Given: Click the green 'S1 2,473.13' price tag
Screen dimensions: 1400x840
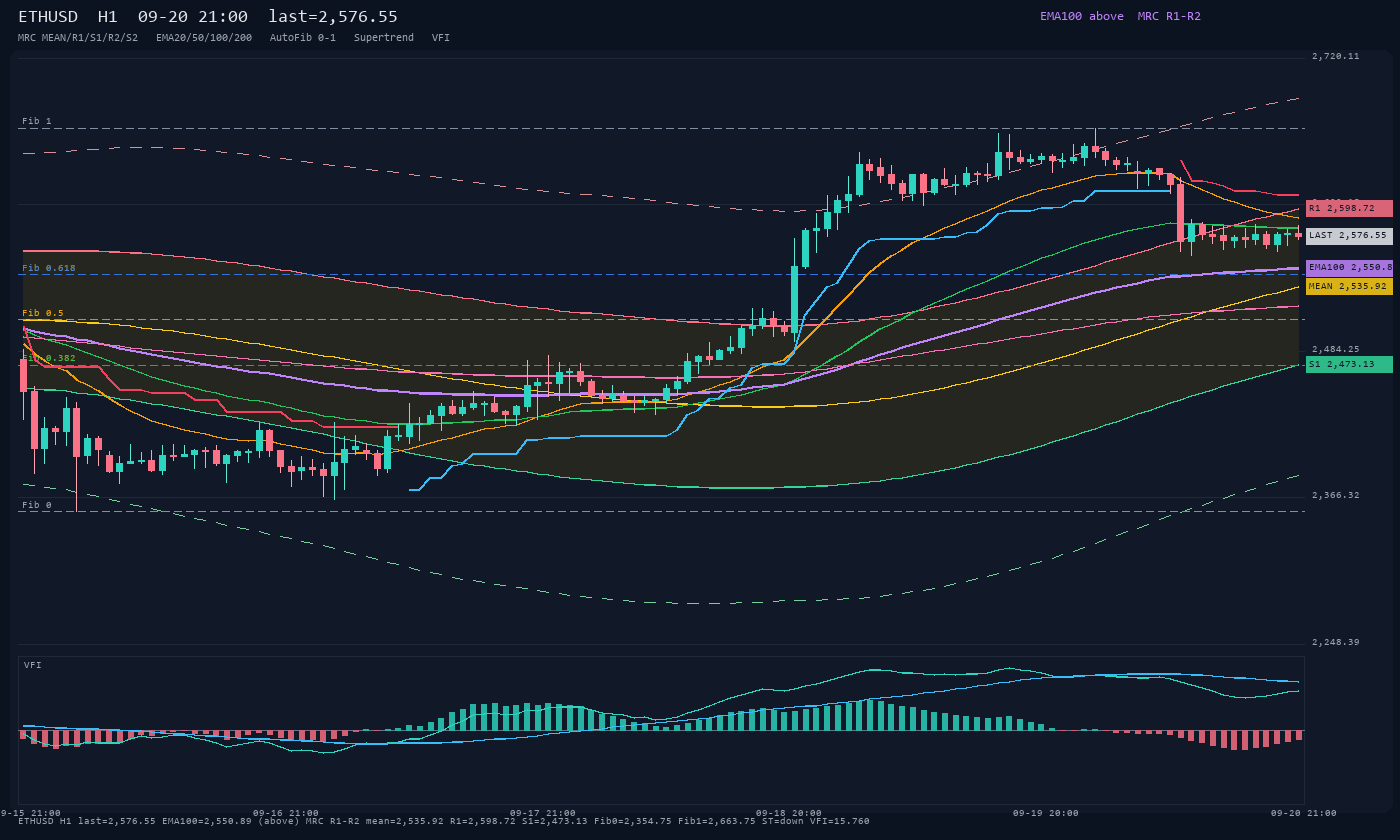Looking at the screenshot, I should tap(1348, 365).
